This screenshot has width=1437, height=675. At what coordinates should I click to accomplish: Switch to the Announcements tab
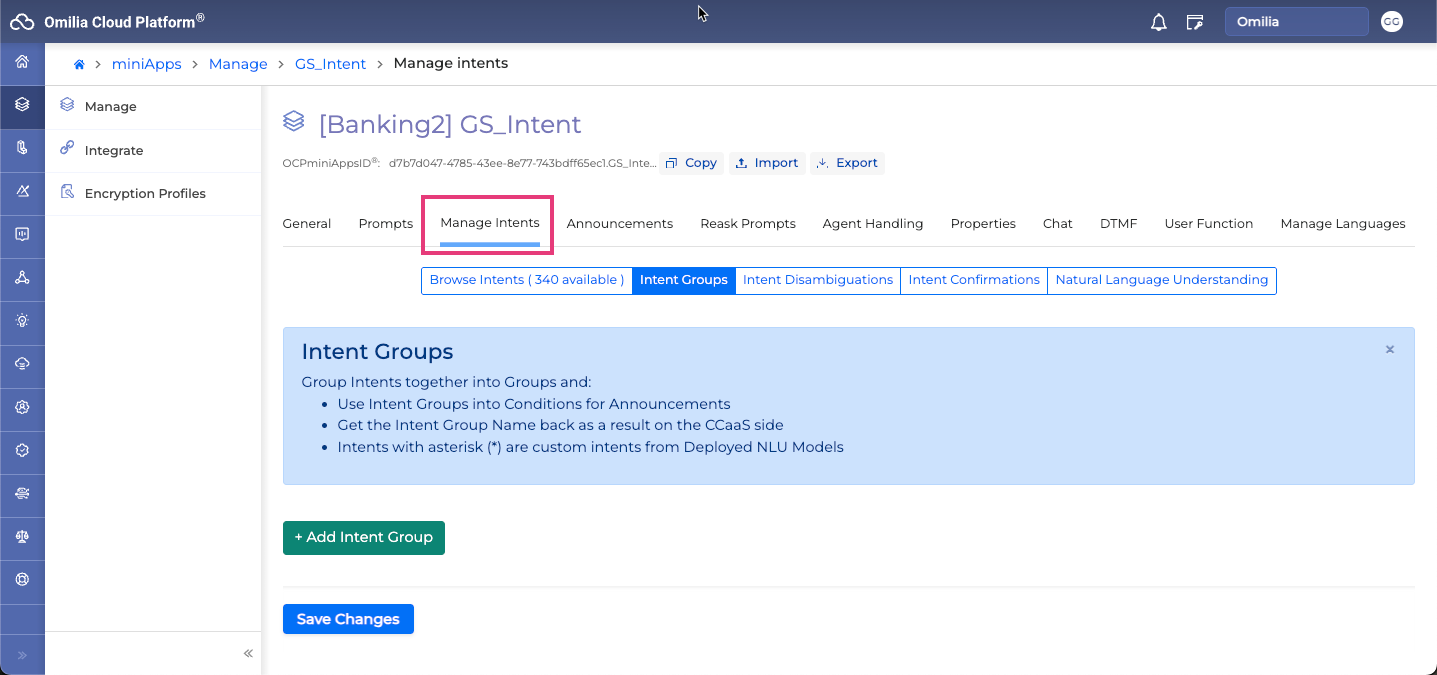click(619, 224)
